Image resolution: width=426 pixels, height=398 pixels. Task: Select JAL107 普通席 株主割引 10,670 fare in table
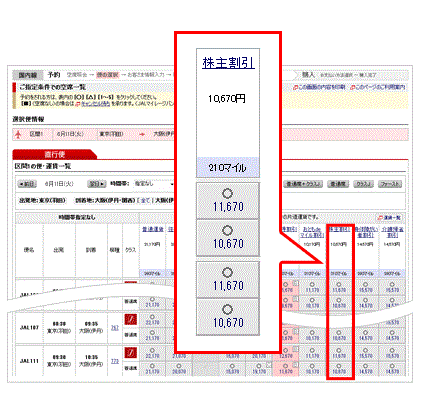coord(339,335)
